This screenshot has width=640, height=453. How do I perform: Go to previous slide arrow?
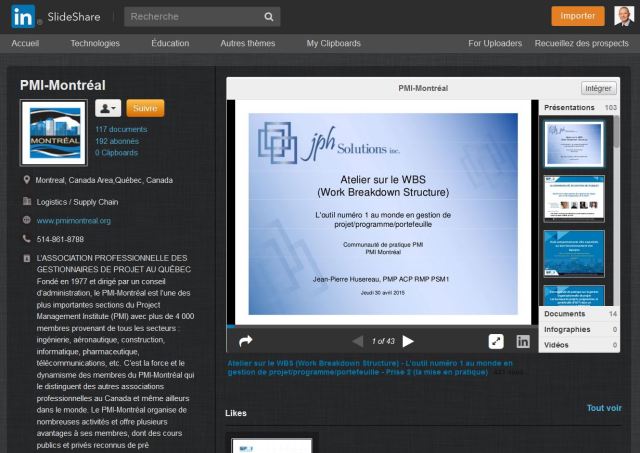pyautogui.click(x=357, y=341)
